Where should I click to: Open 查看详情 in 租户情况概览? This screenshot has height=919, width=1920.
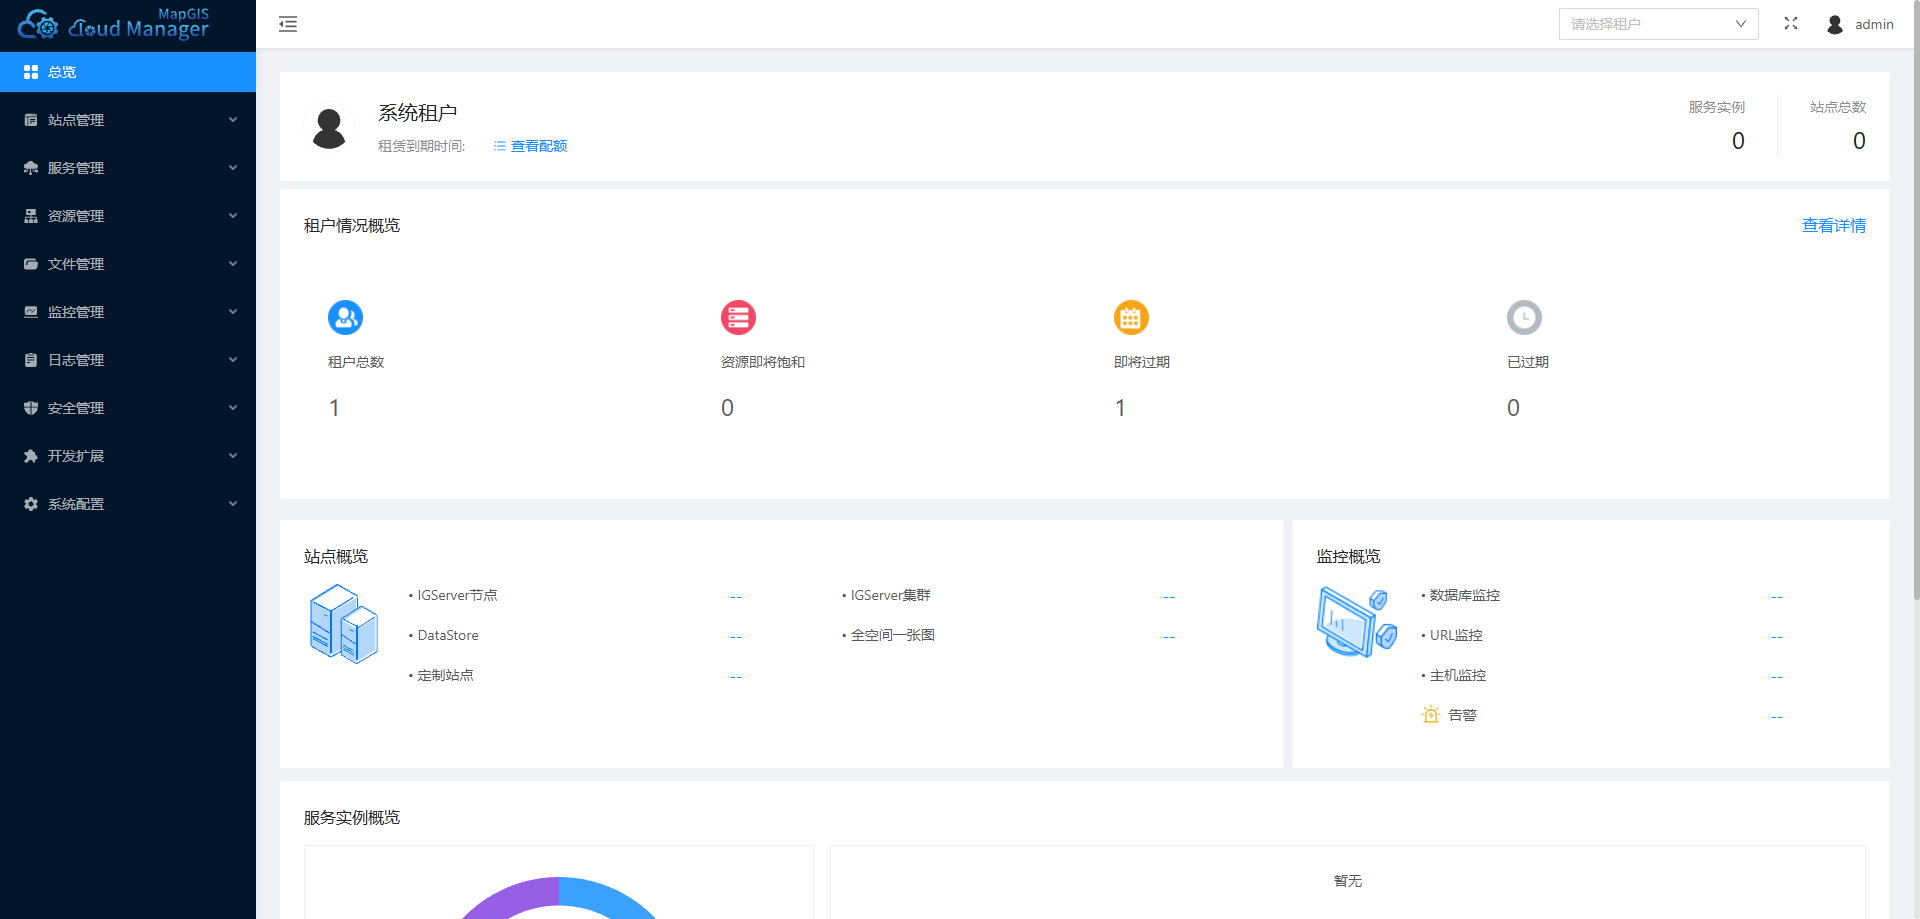coord(1834,225)
